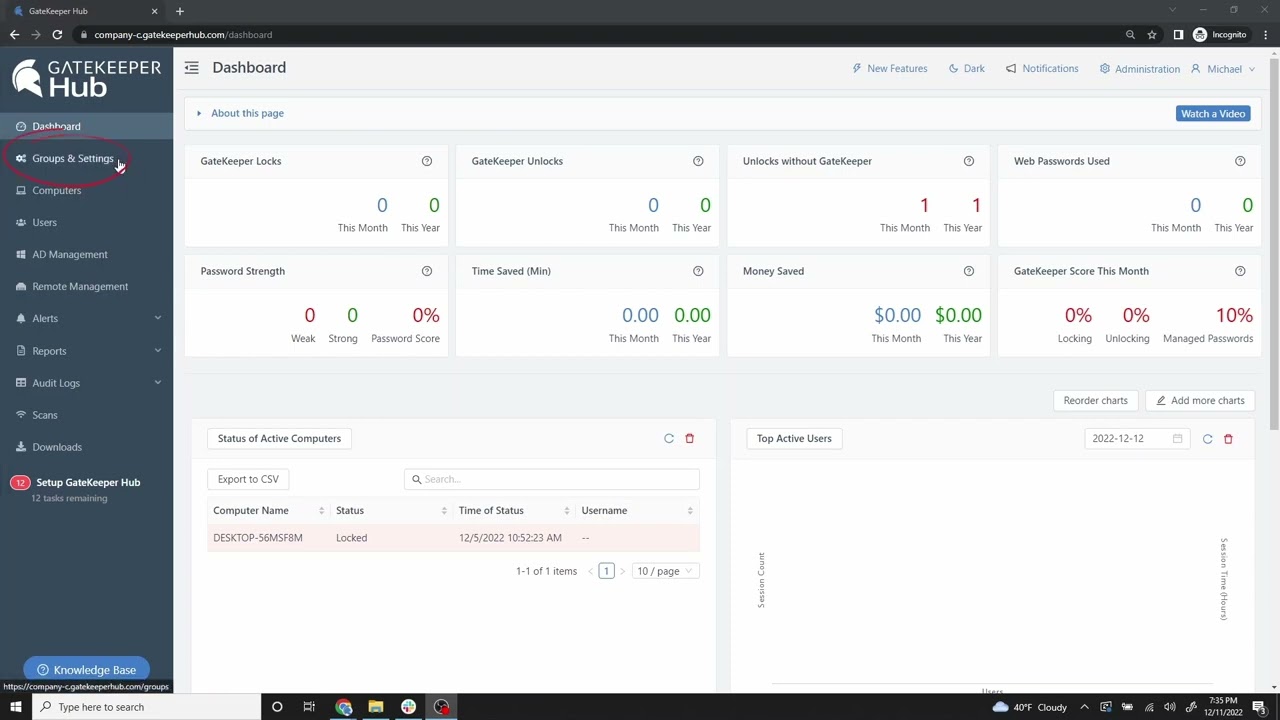The width and height of the screenshot is (1280, 720).
Task: Open the 10 / page size dropdown
Action: [x=665, y=571]
